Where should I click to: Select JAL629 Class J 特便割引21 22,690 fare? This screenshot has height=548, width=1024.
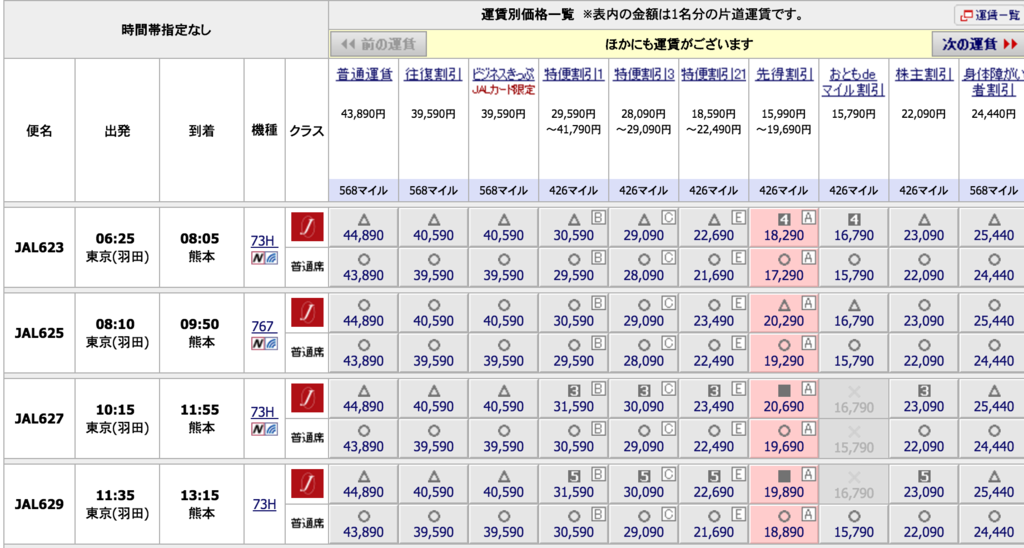(714, 484)
